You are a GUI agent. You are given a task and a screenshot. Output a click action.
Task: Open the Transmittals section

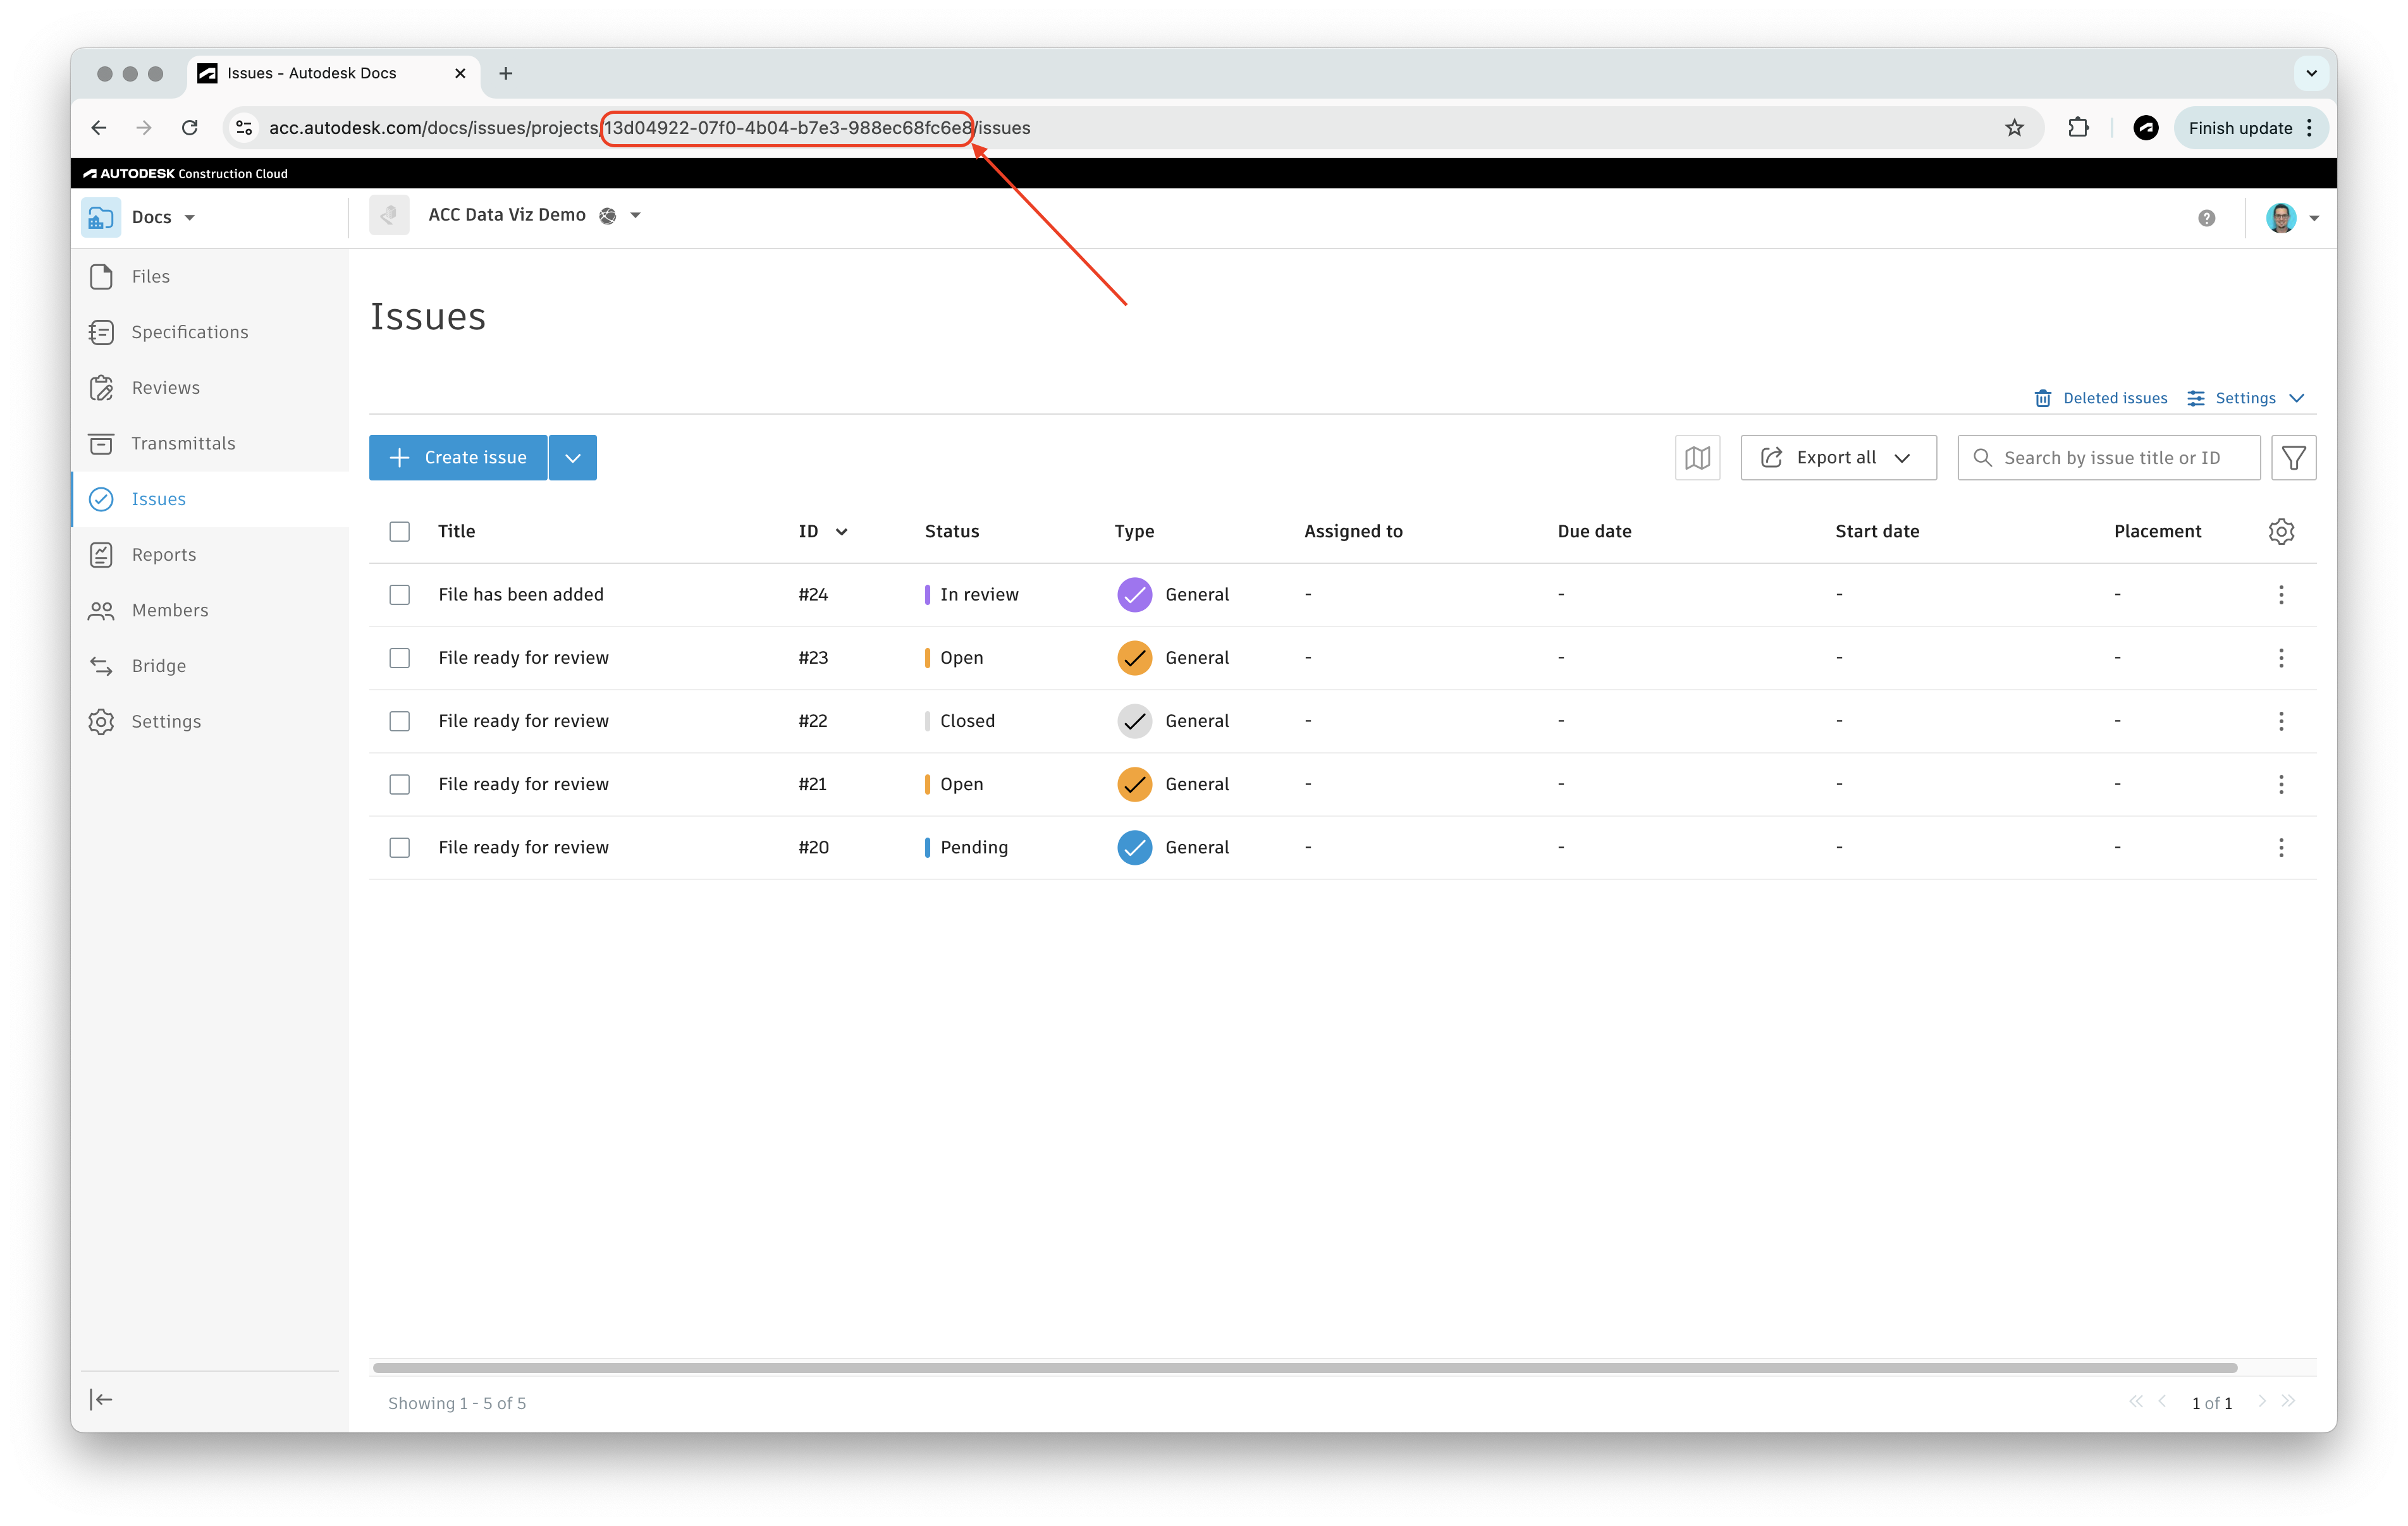[x=183, y=443]
